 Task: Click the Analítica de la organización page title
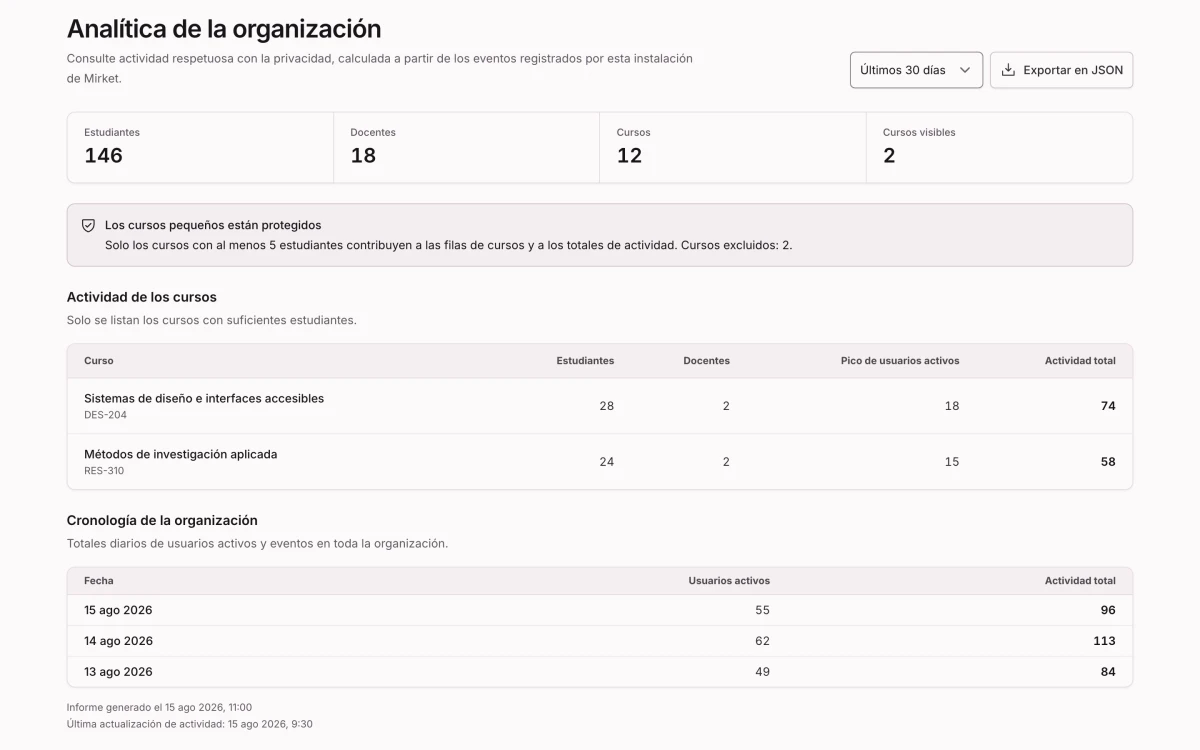(224, 29)
